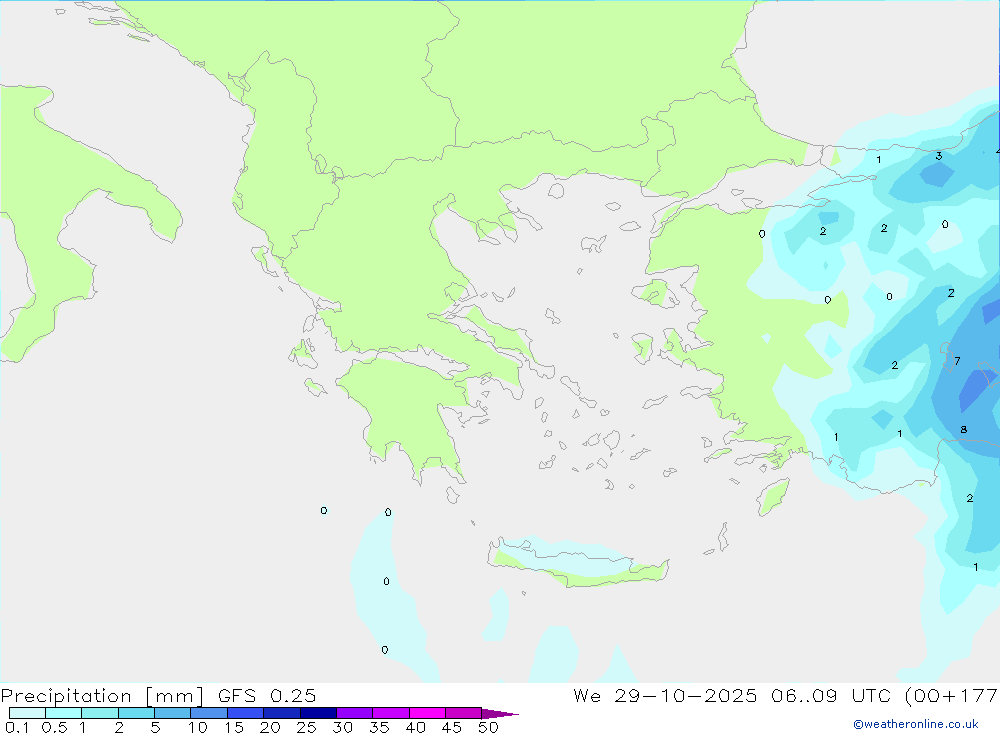
Task: Select the 'GFS 0.25' model label
Action: pos(267,695)
